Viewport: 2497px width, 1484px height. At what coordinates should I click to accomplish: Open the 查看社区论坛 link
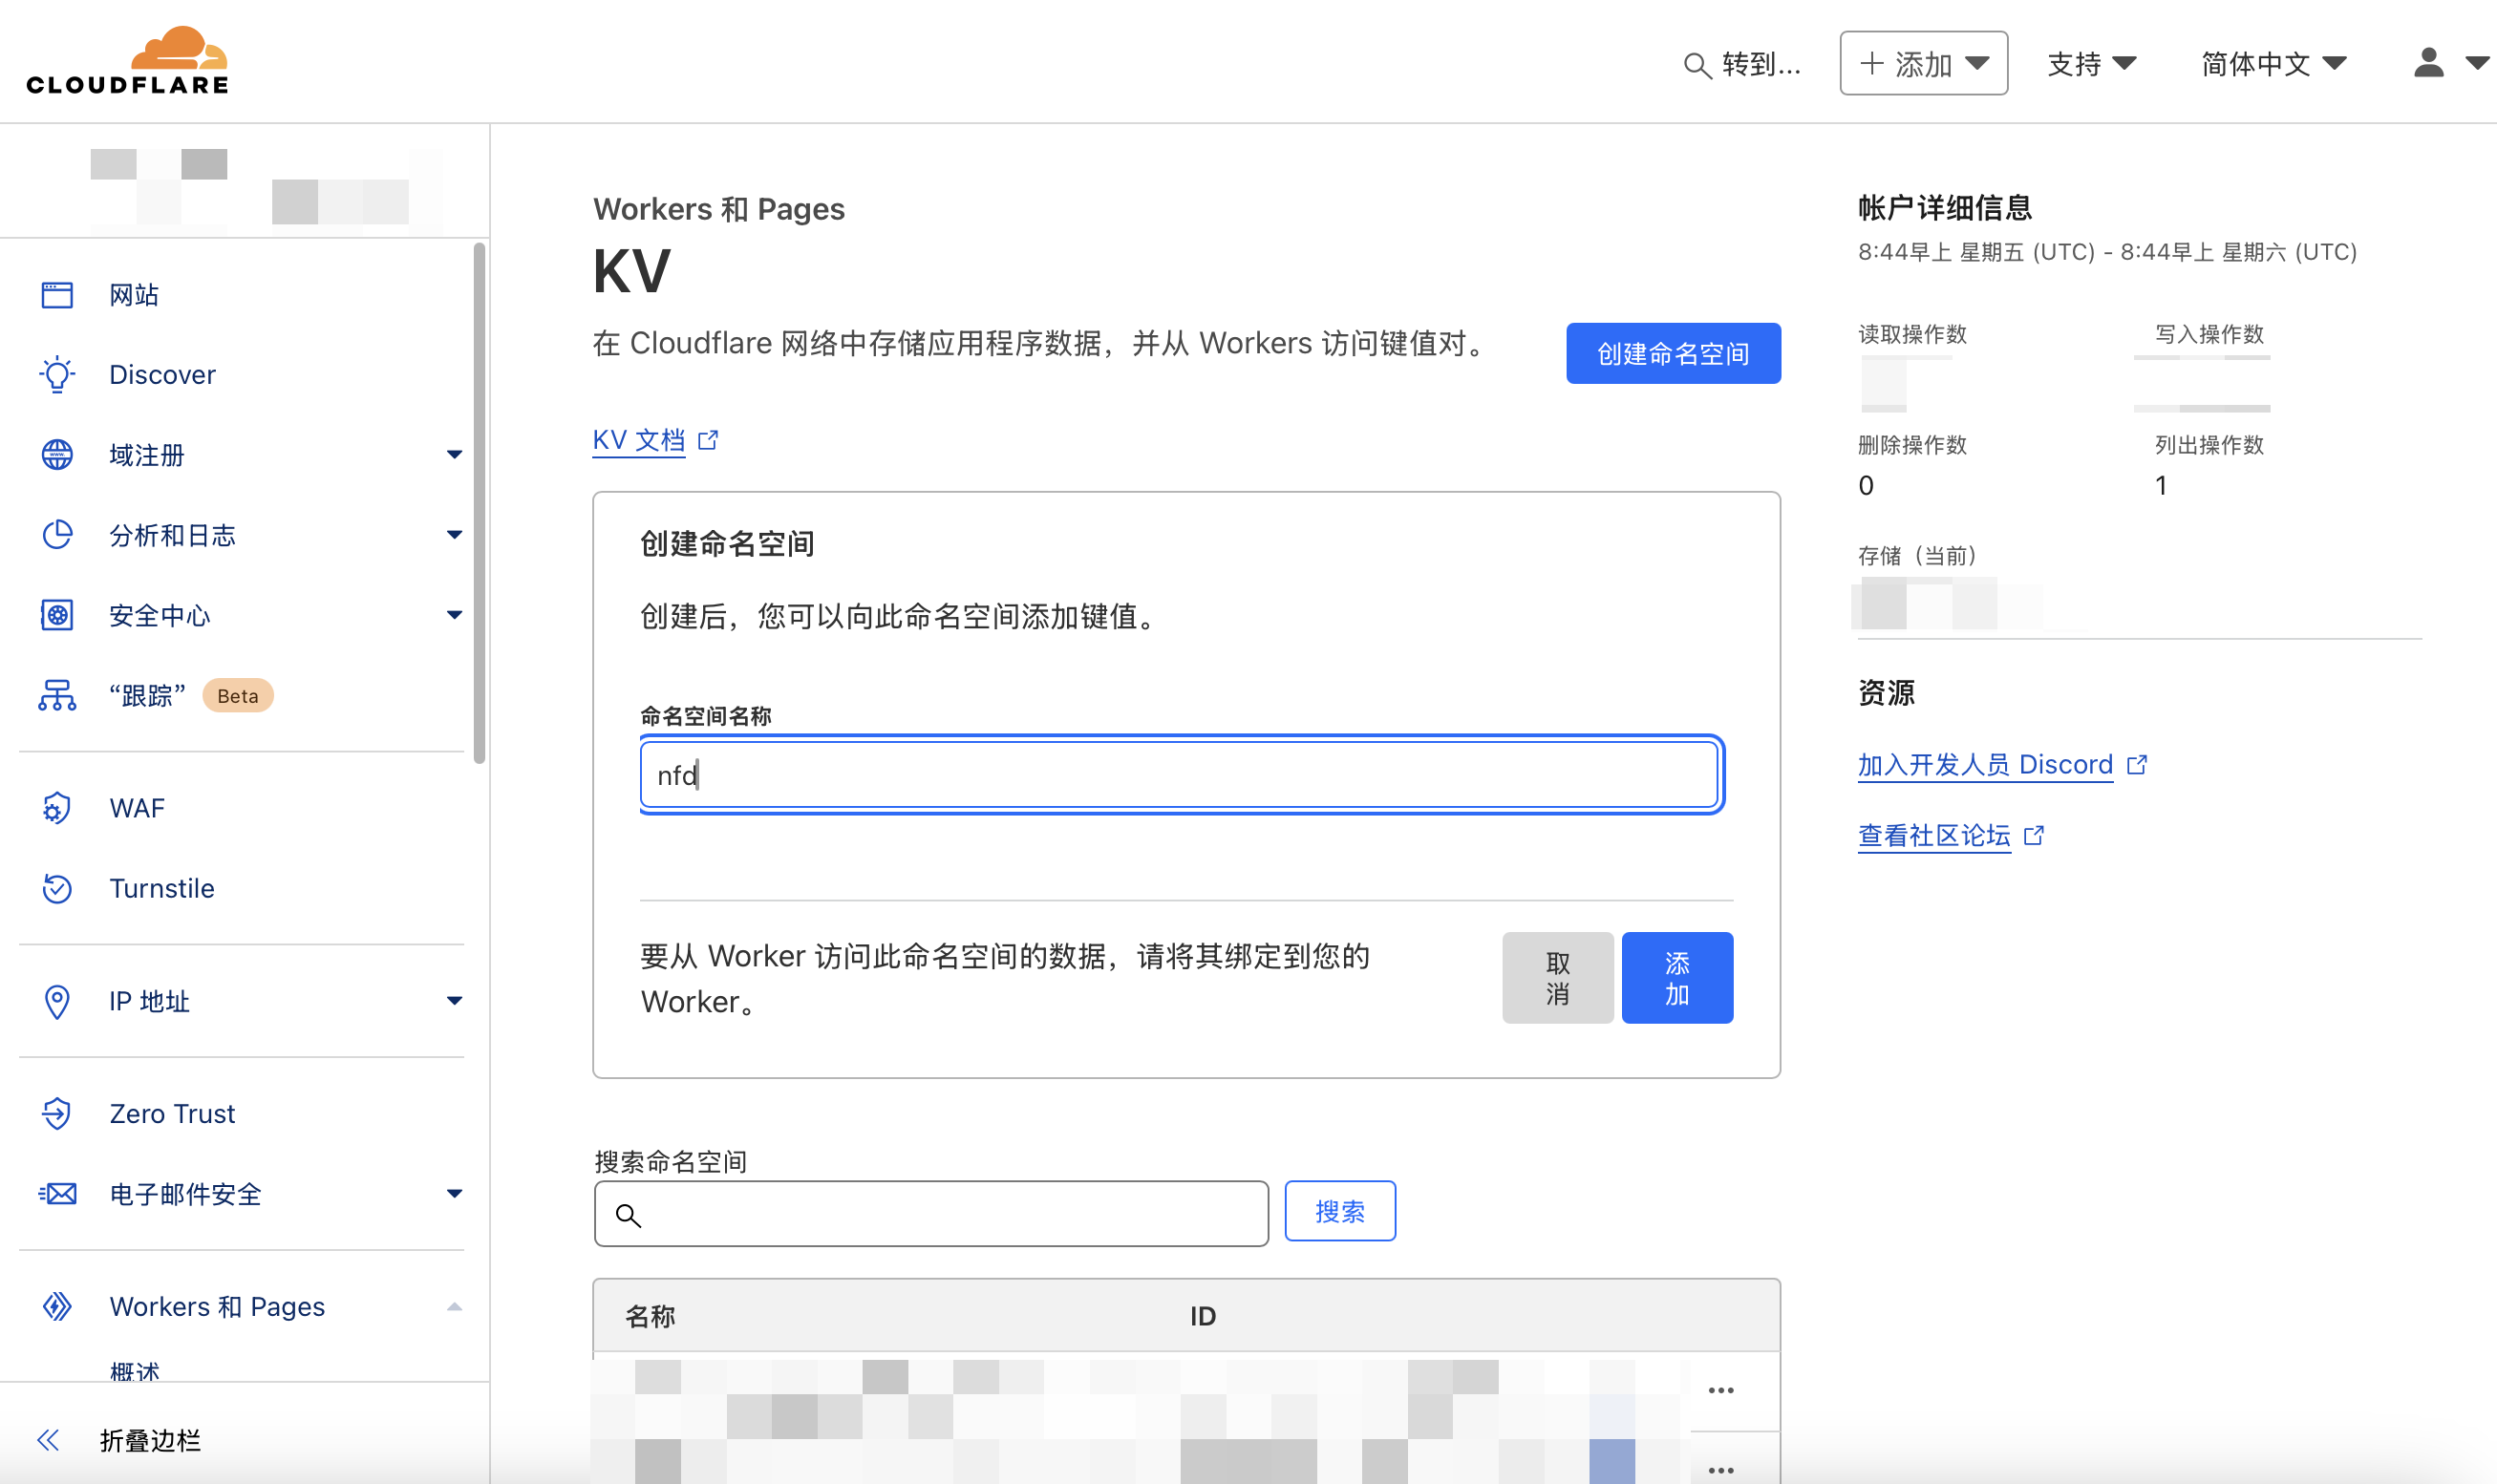tap(1934, 835)
